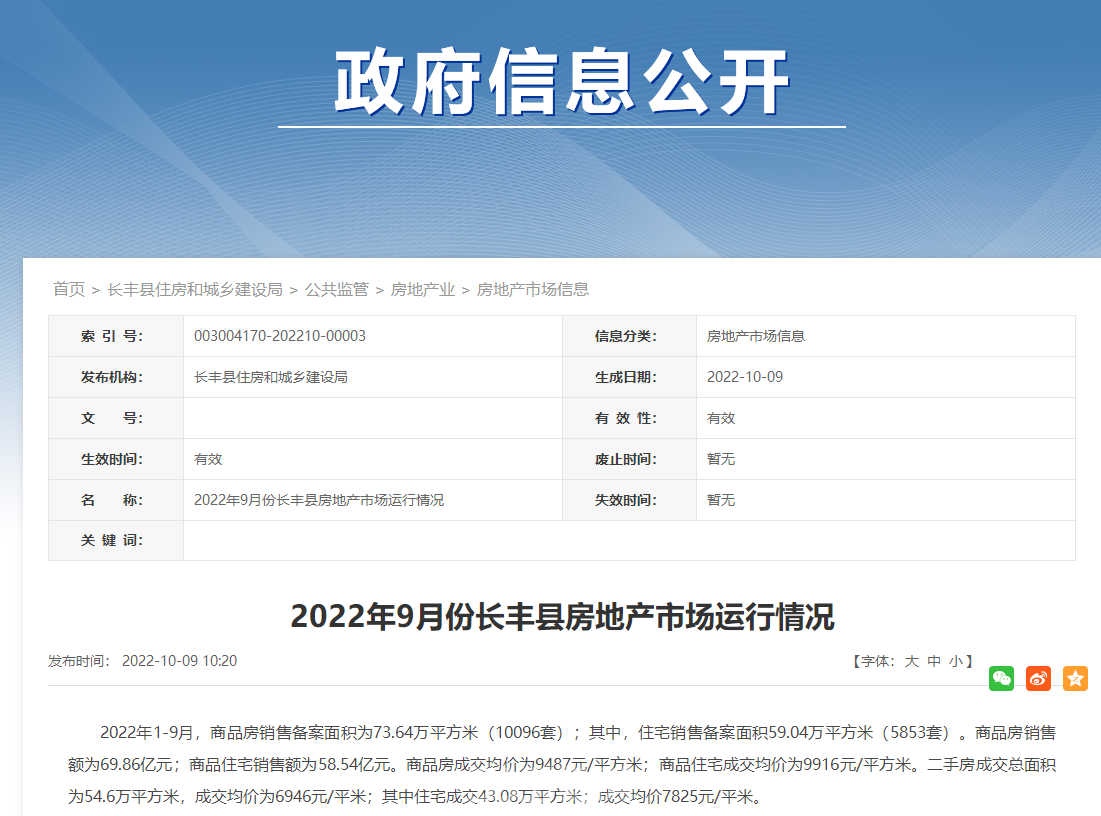Go to 长丰县住房和城乡建设局 breadcrumb
The height and width of the screenshot is (816, 1101).
point(195,289)
